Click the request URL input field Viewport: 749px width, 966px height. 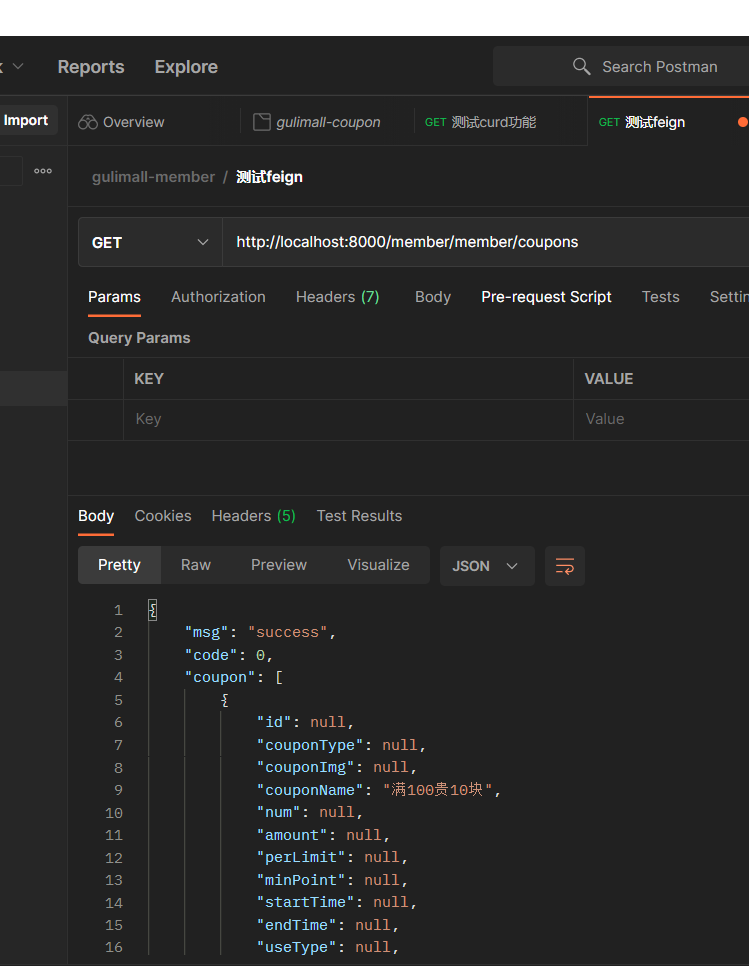tap(485, 242)
